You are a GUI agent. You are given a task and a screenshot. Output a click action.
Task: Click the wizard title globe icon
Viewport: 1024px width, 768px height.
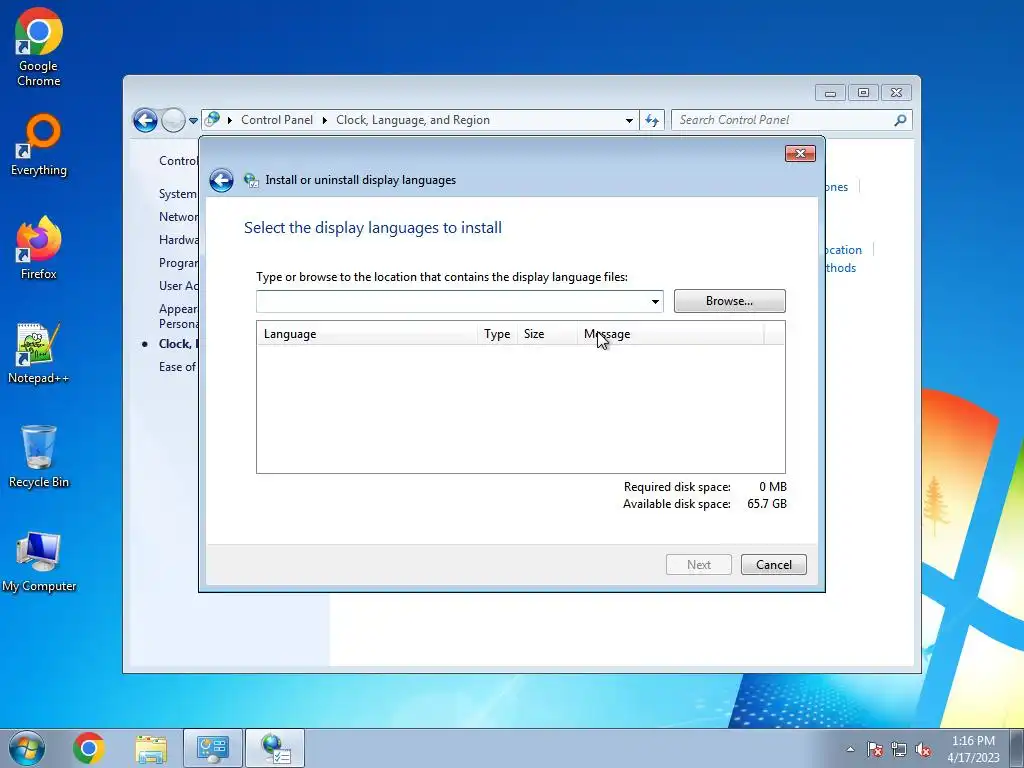pyautogui.click(x=251, y=180)
